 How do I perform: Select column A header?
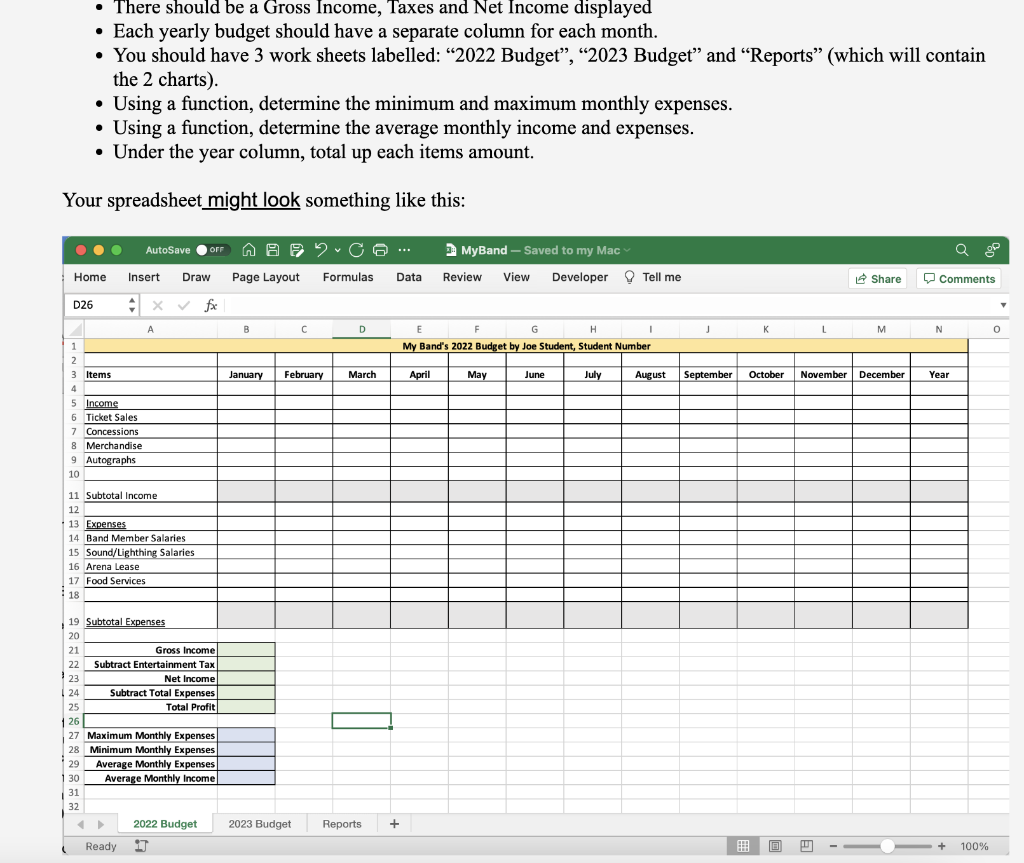[x=150, y=330]
